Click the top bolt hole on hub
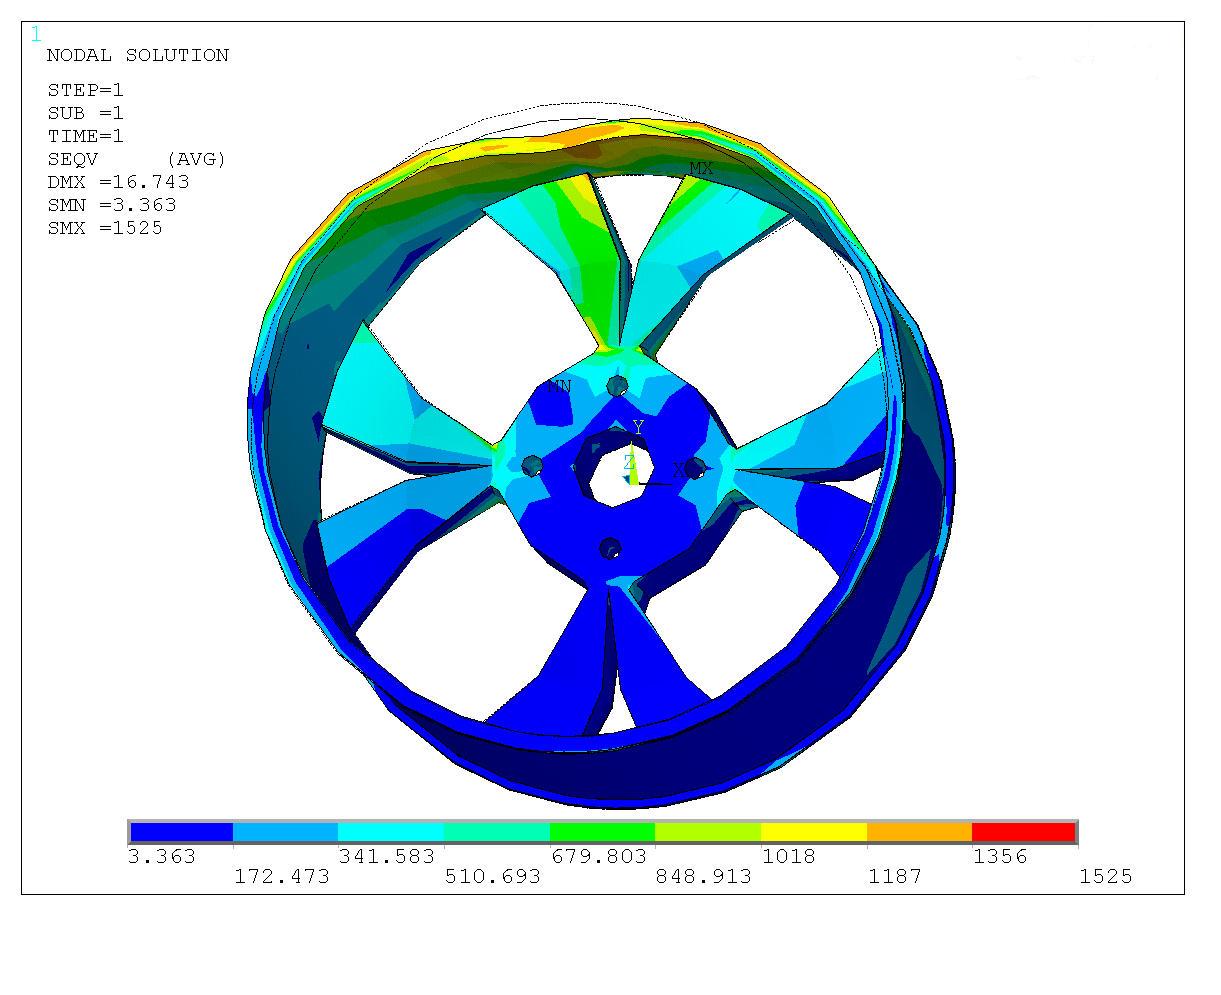1221x995 pixels. click(617, 386)
